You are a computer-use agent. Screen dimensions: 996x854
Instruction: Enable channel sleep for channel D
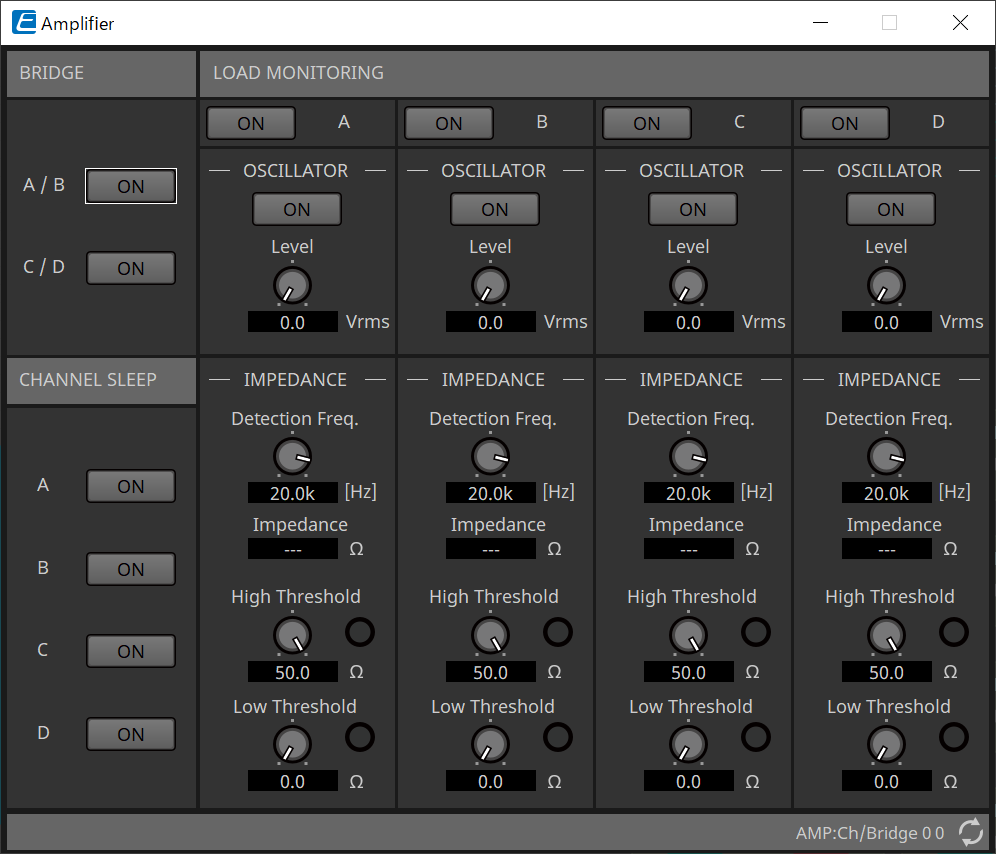pyautogui.click(x=130, y=733)
